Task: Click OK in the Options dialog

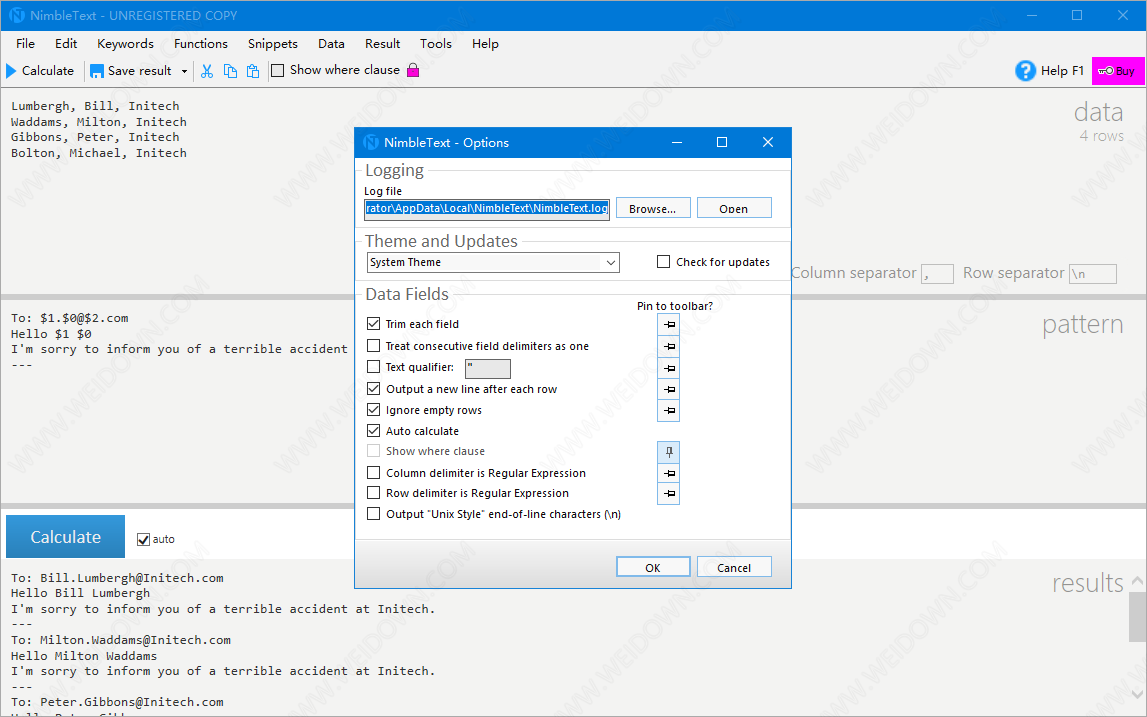Action: coord(653,568)
